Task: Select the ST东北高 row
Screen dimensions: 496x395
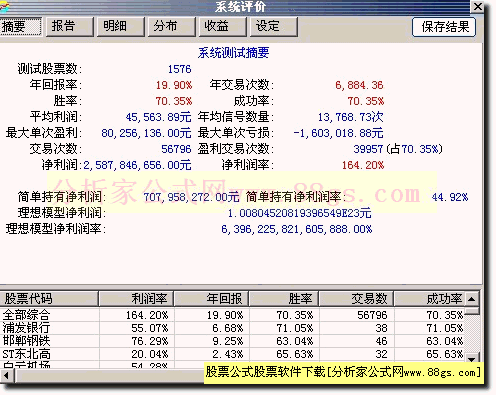Action: [x=232, y=354]
